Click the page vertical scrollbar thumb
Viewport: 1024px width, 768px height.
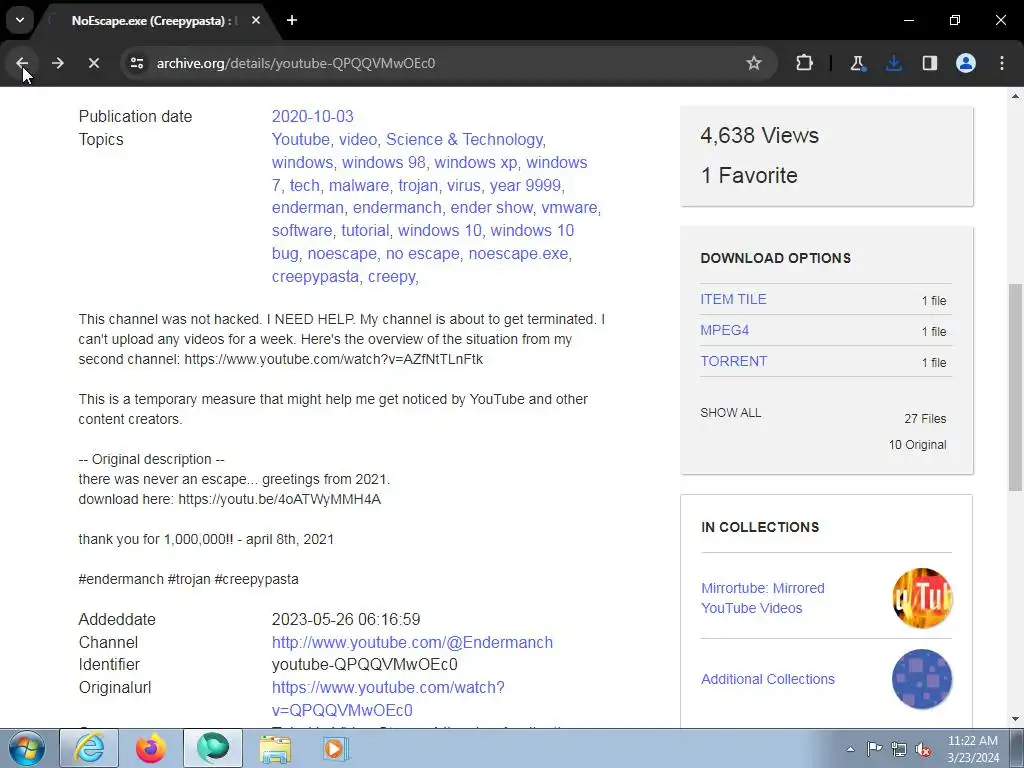(x=1015, y=387)
